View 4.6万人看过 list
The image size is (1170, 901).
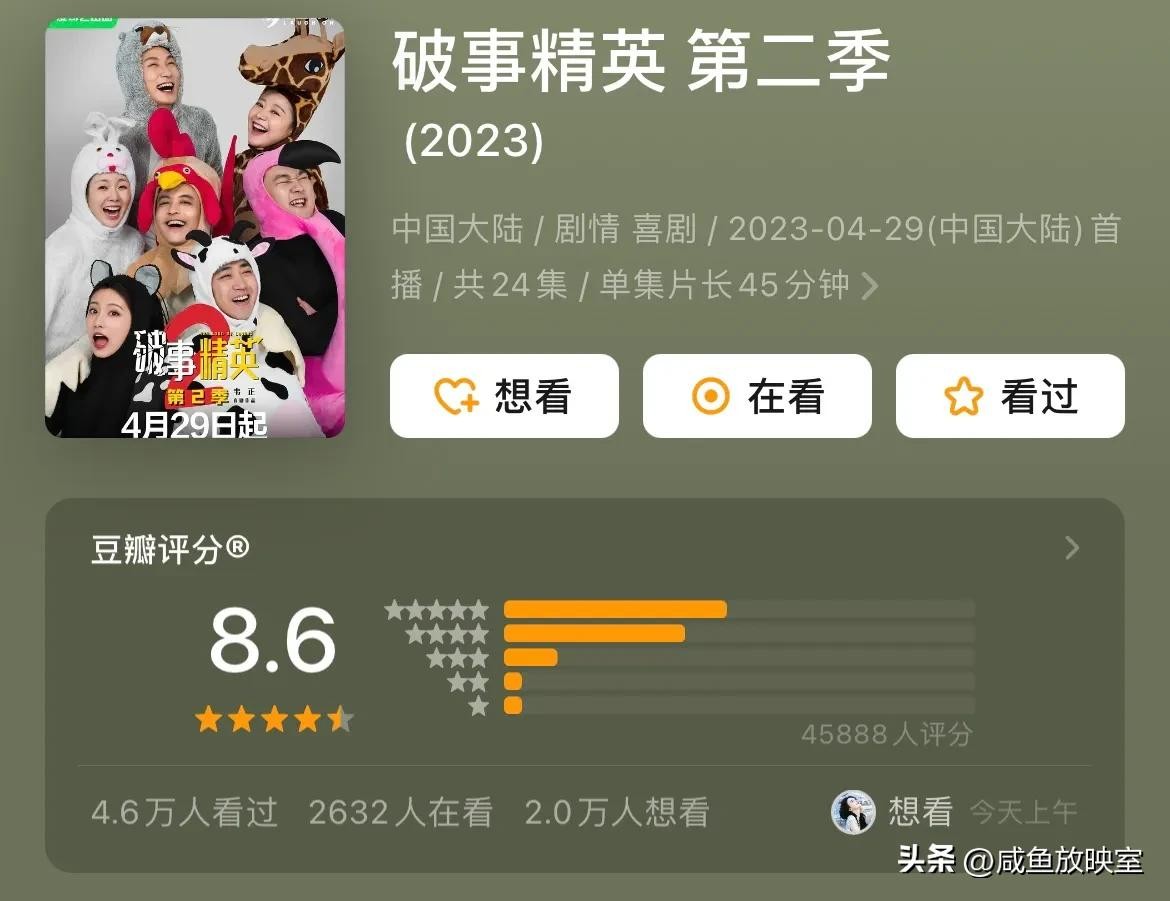coord(184,812)
